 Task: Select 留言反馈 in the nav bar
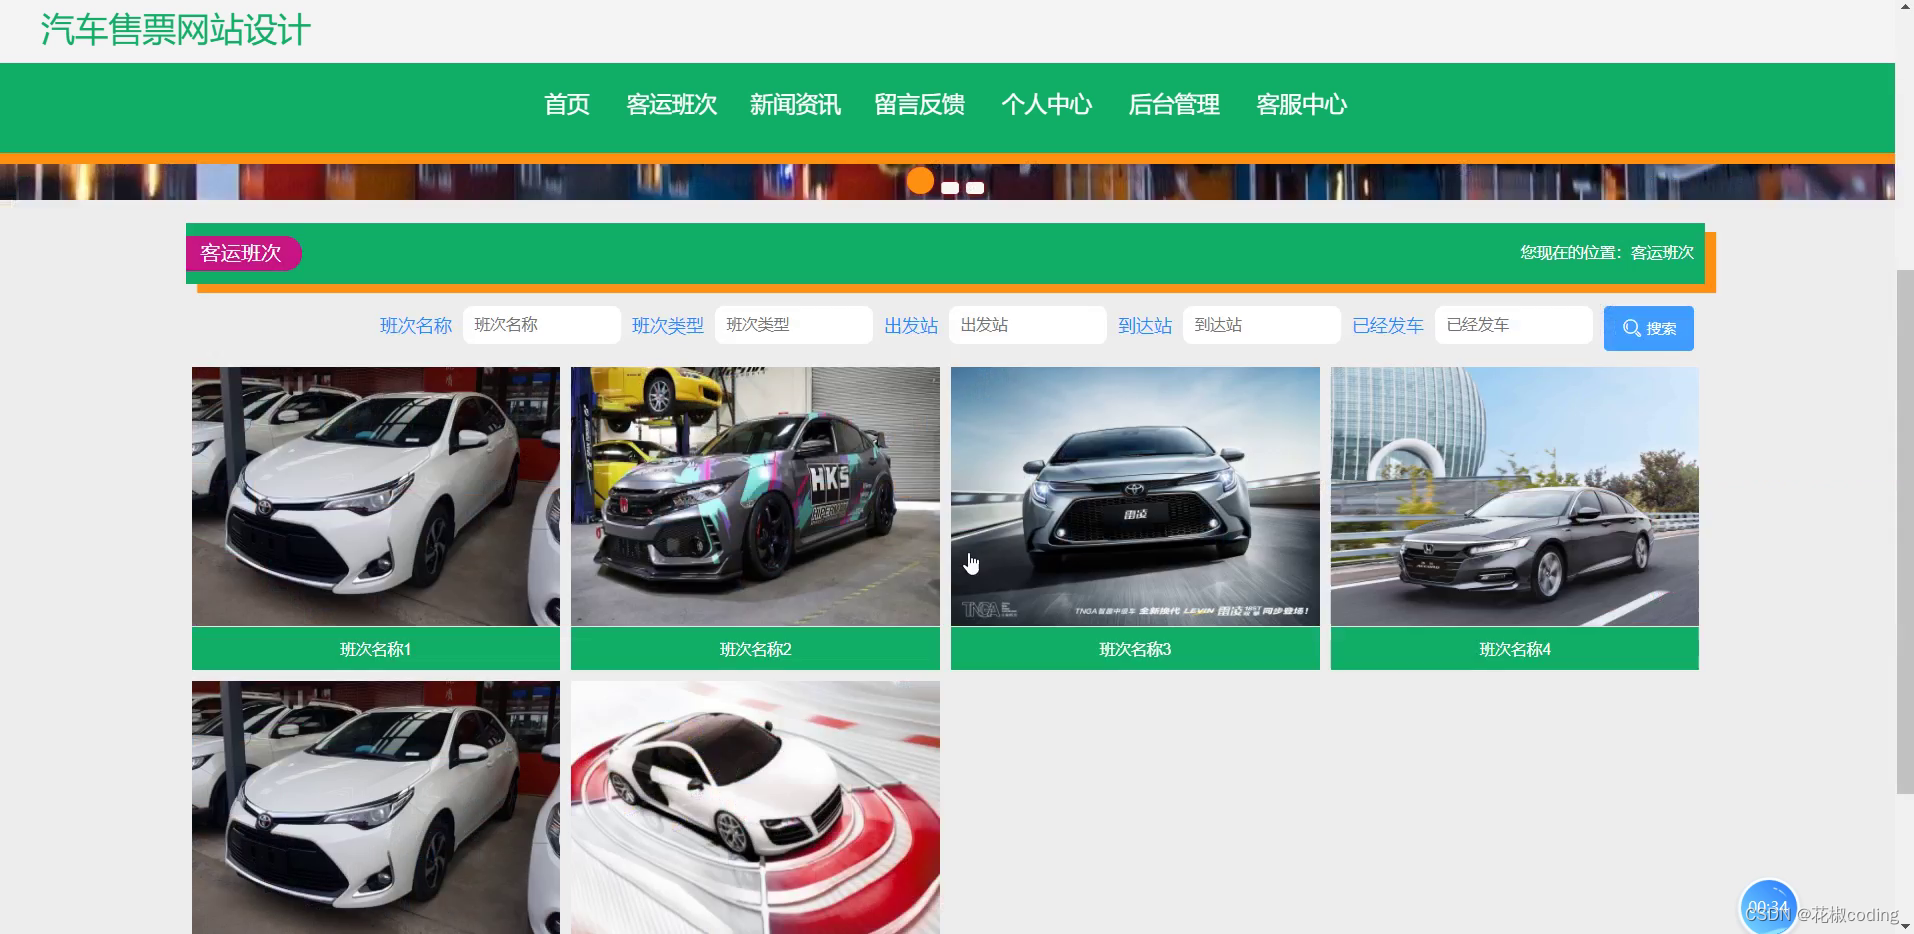click(919, 105)
